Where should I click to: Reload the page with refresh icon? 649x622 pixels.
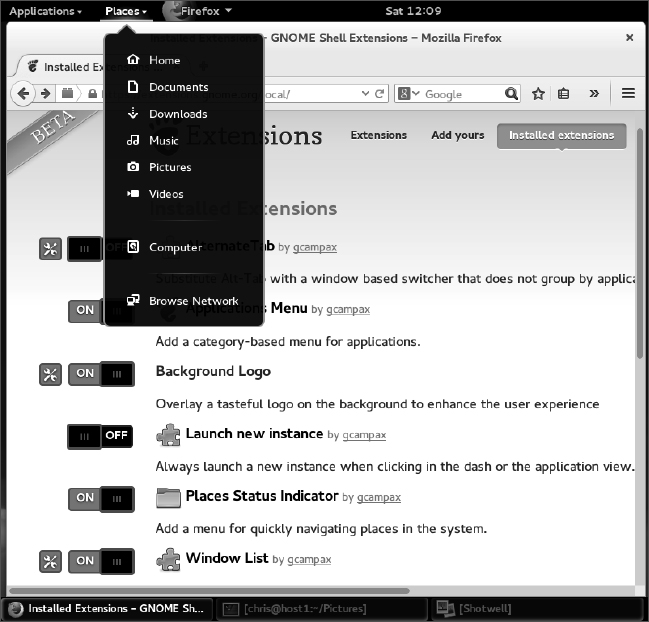tap(380, 94)
